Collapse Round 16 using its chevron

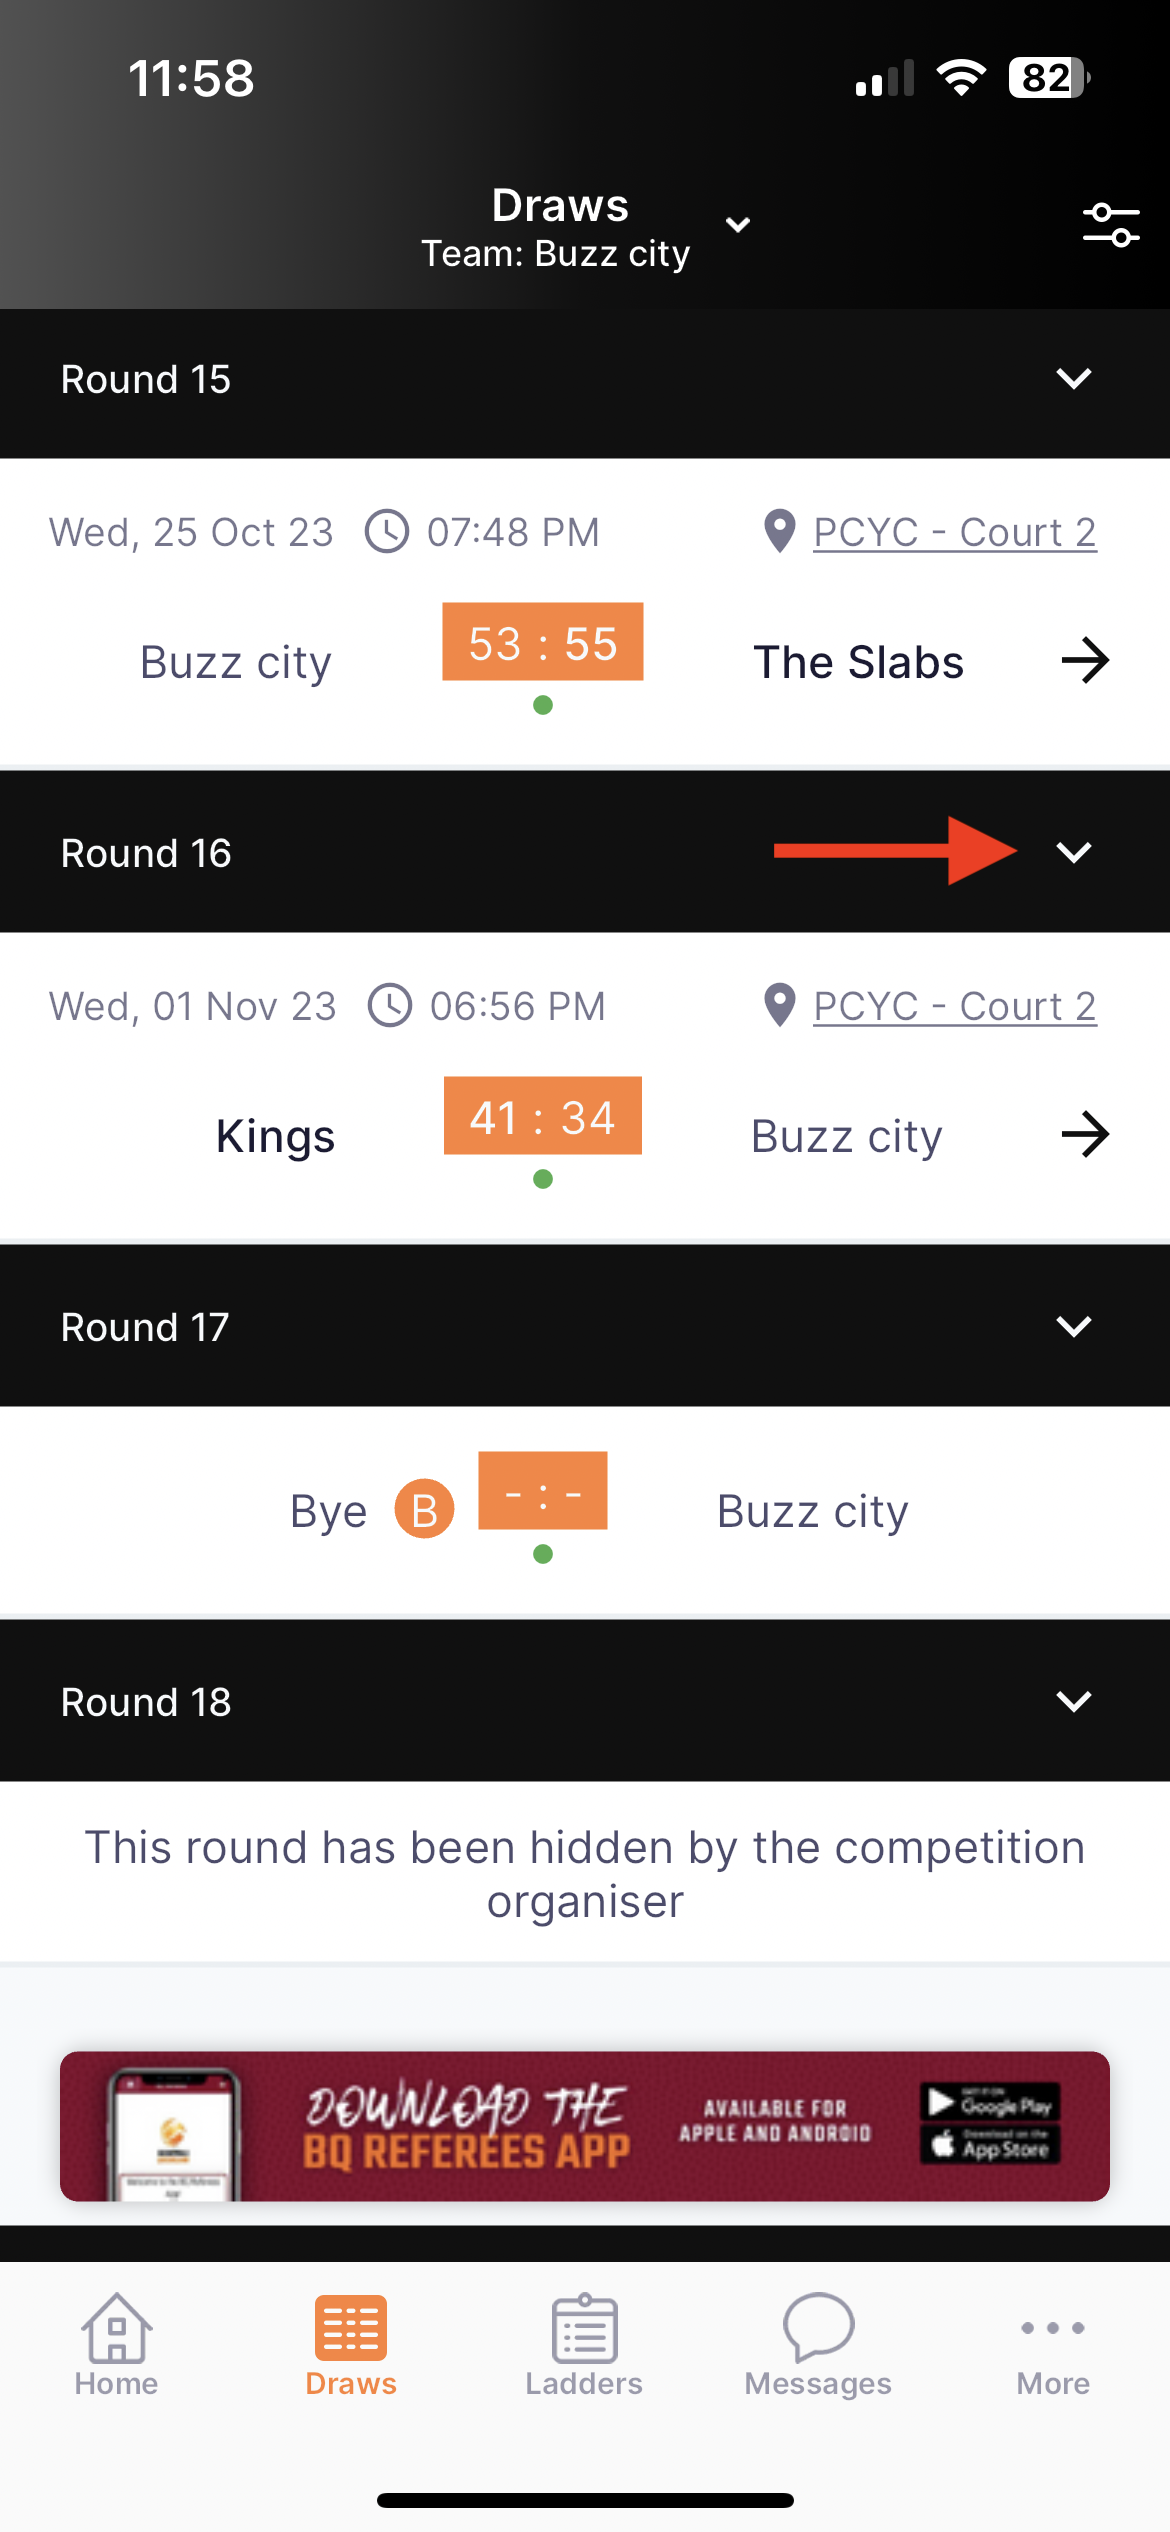click(x=1074, y=853)
